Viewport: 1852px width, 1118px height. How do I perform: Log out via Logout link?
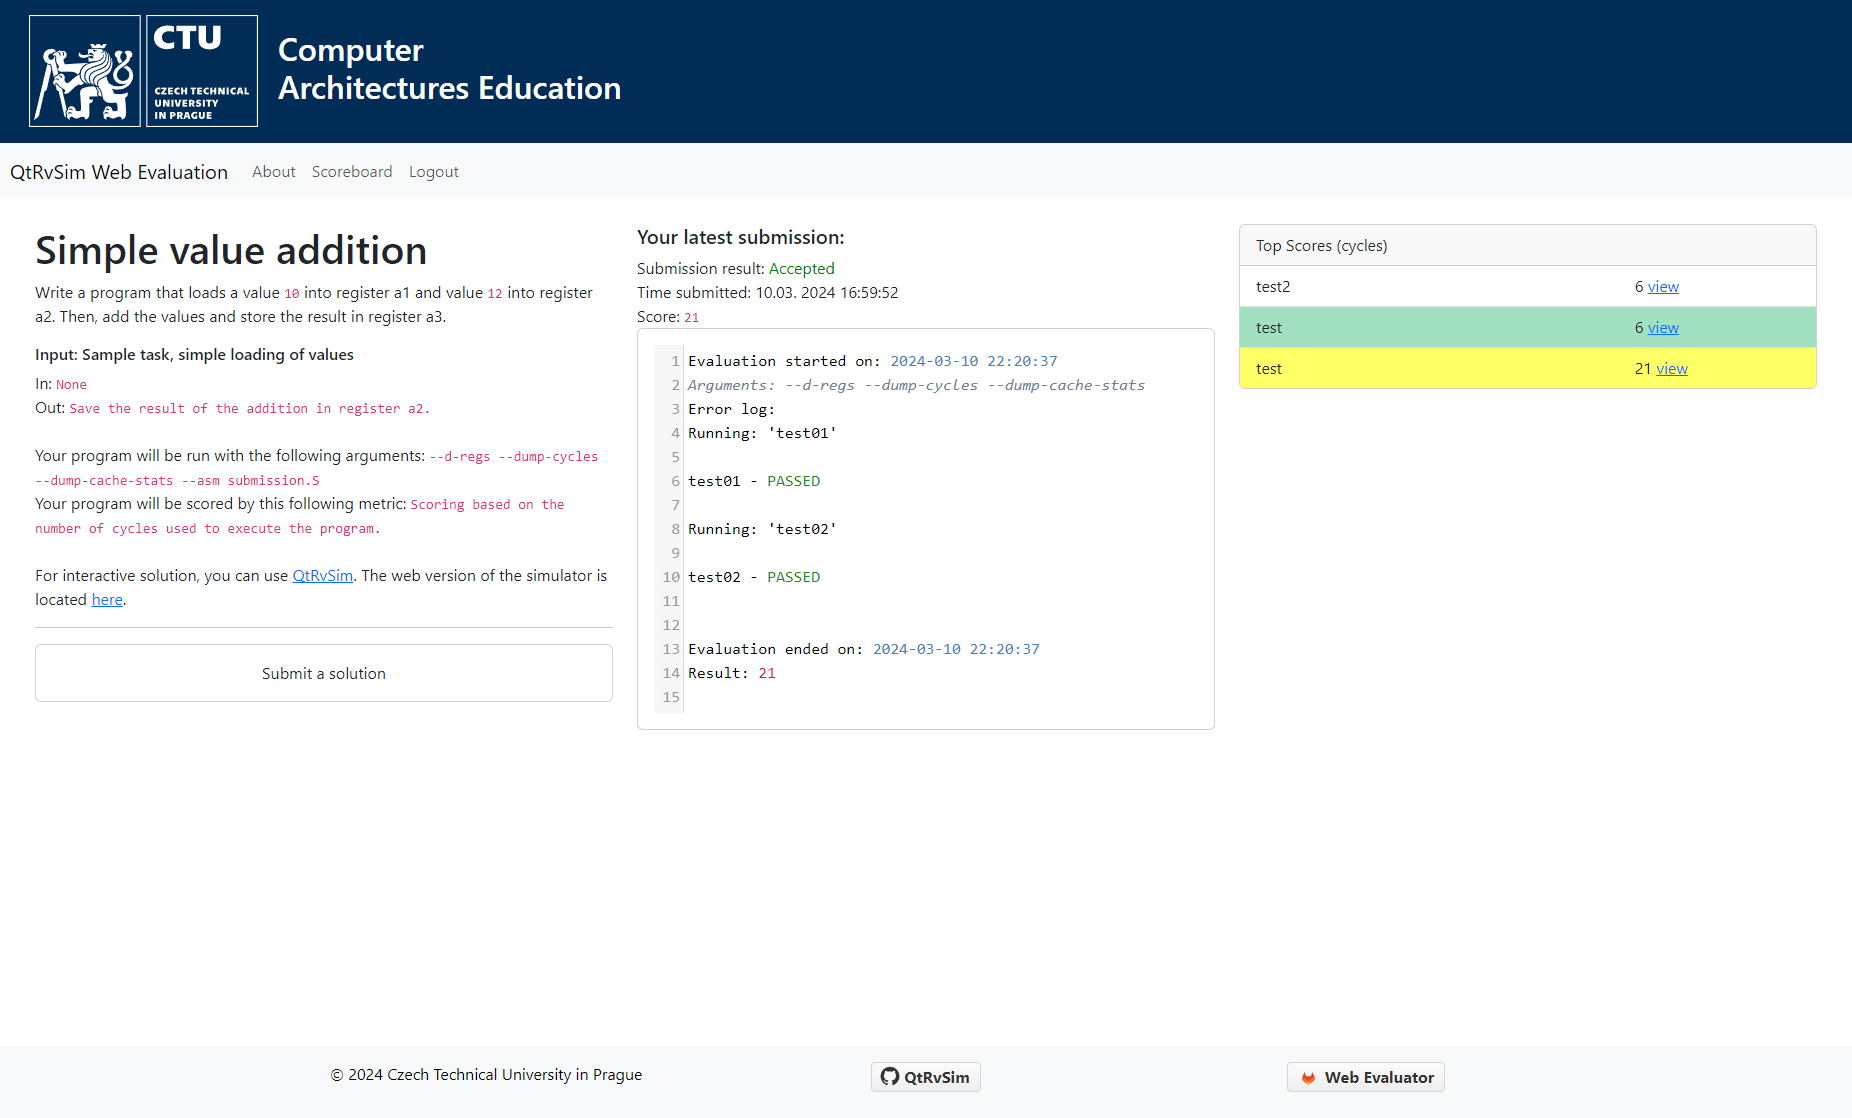[434, 172]
